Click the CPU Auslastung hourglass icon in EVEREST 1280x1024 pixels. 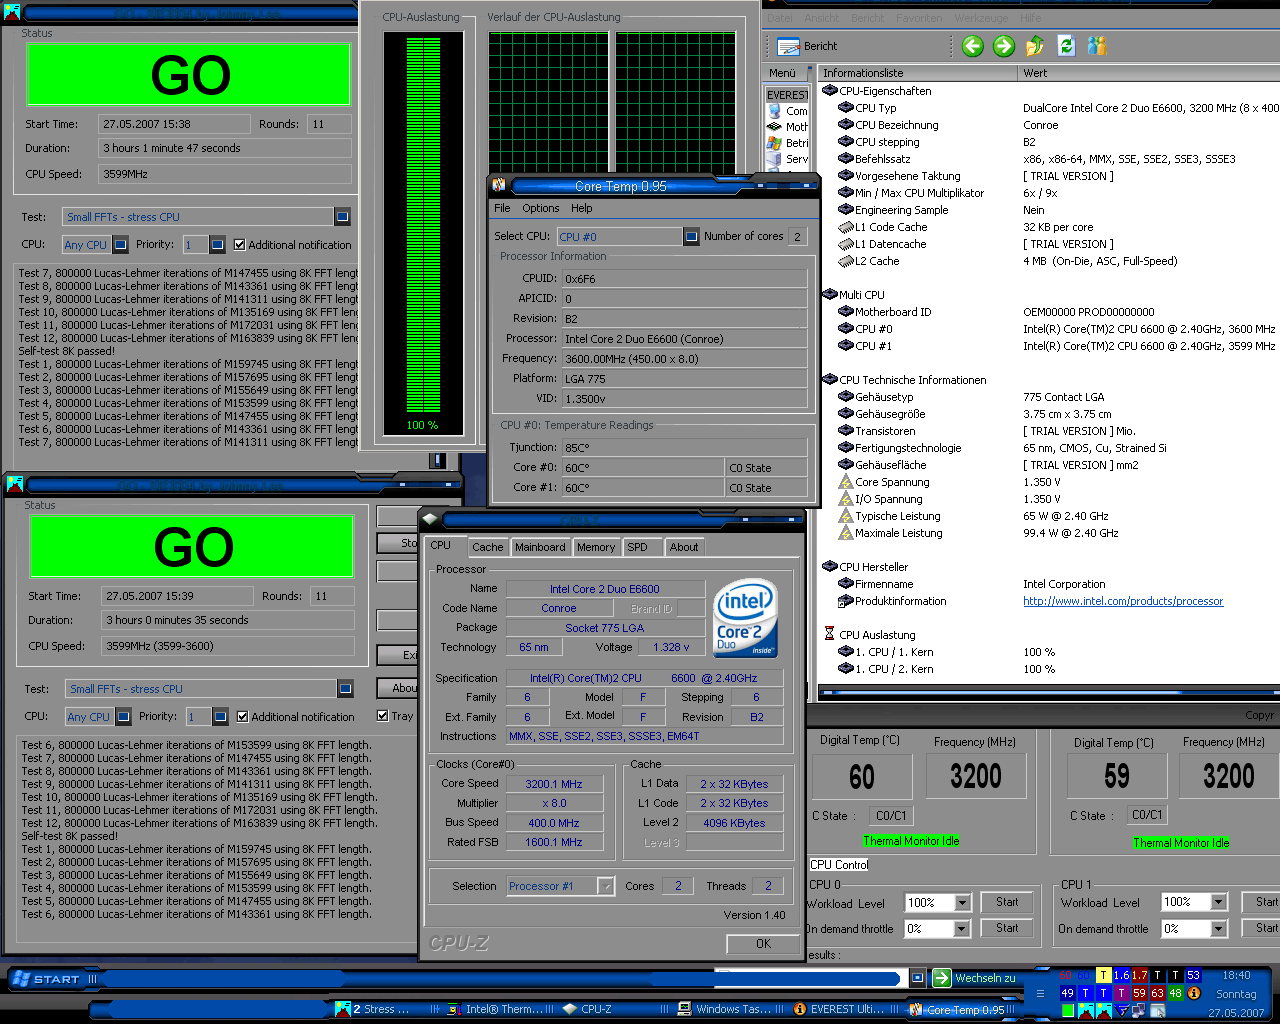829,634
